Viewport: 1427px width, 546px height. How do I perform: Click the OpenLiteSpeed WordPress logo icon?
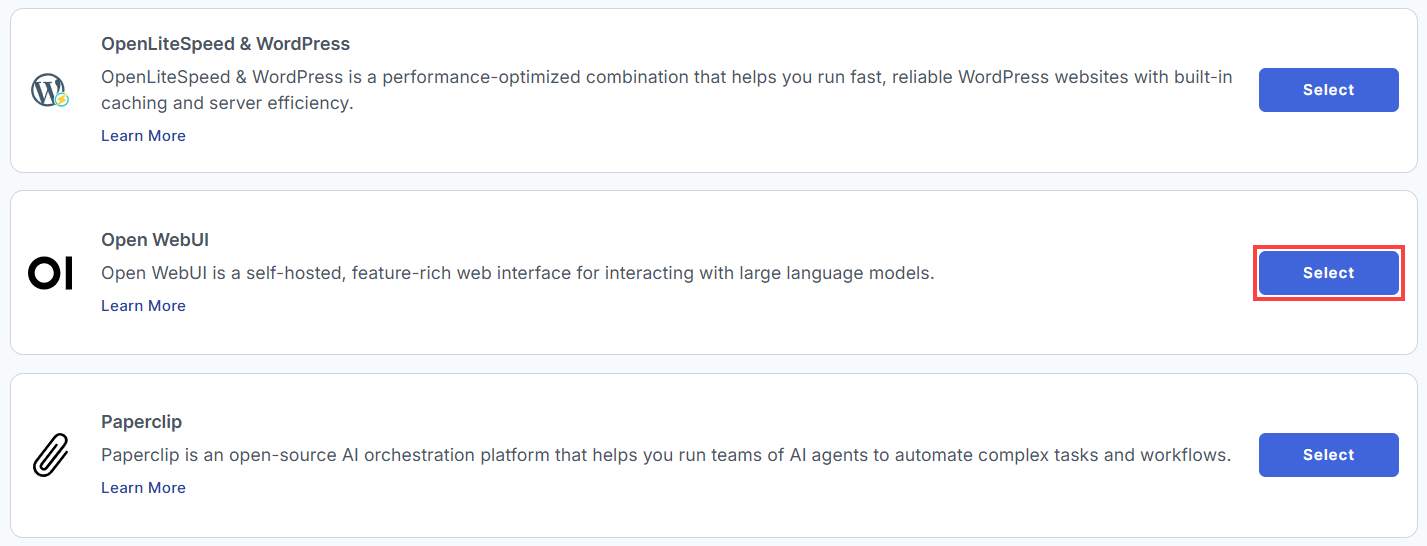(x=49, y=91)
